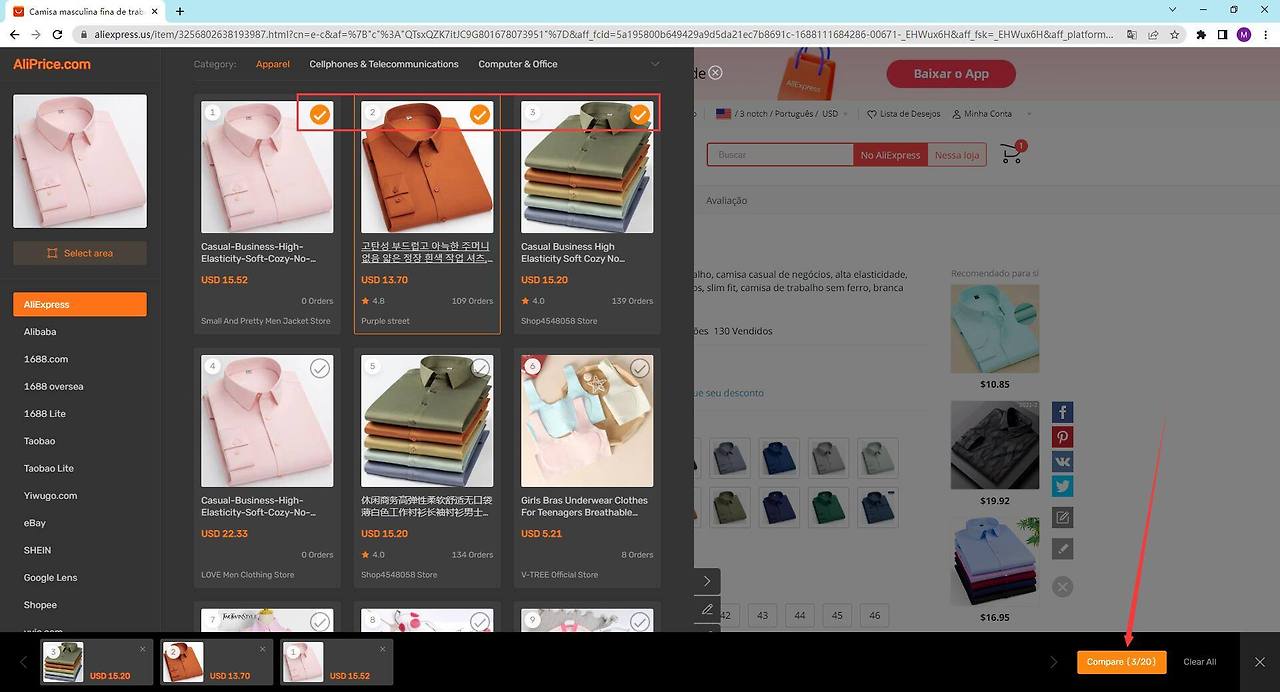Viewport: 1280px width, 692px height.
Task: Select the Apparel category tab
Action: point(273,64)
